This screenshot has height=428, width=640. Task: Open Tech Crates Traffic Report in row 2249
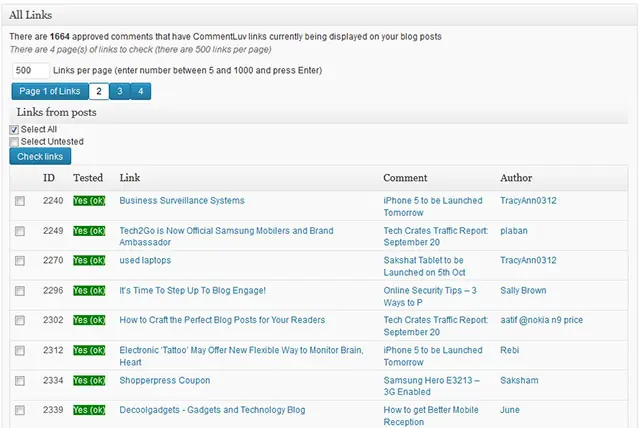tap(436, 236)
